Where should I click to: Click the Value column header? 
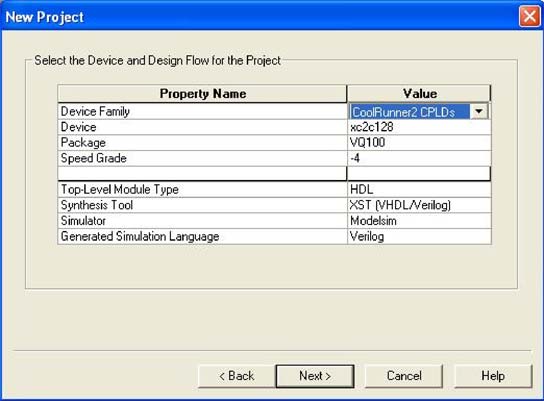tap(419, 94)
